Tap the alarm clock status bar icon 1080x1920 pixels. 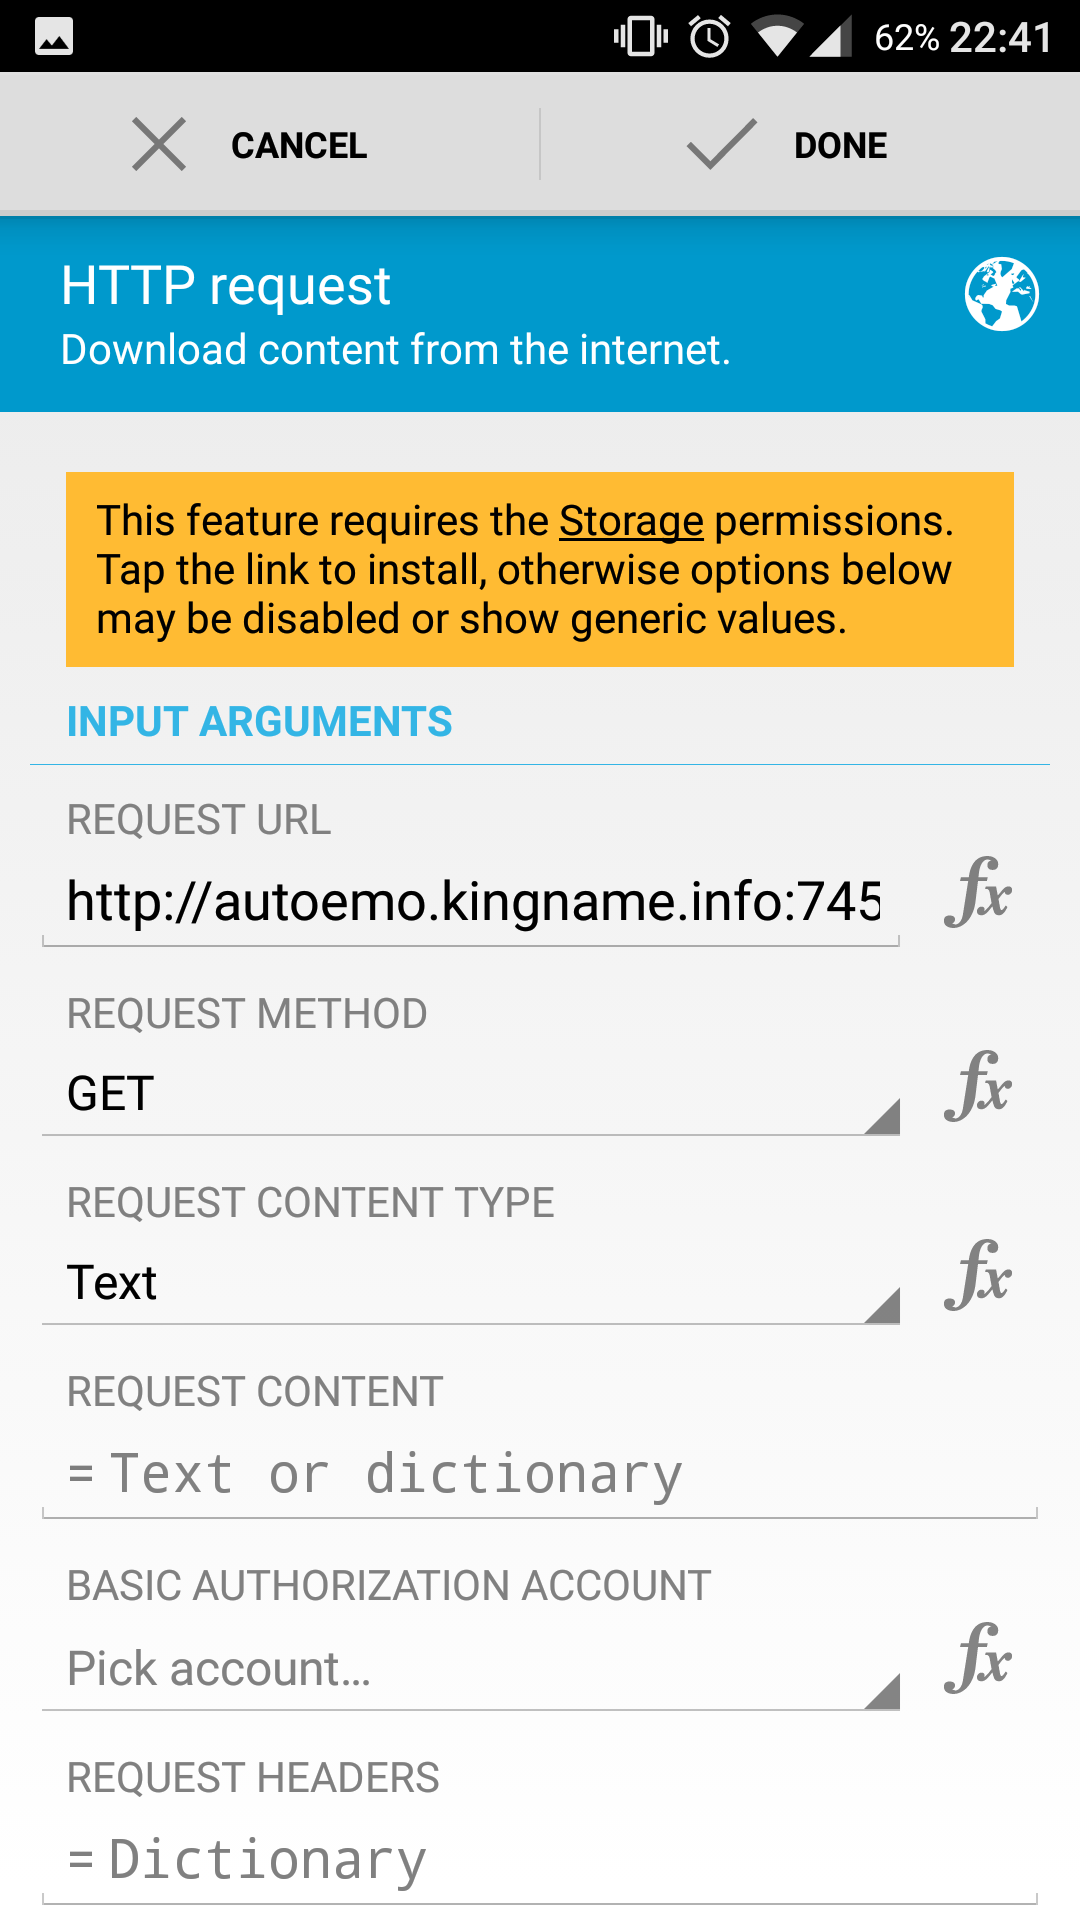click(x=709, y=37)
